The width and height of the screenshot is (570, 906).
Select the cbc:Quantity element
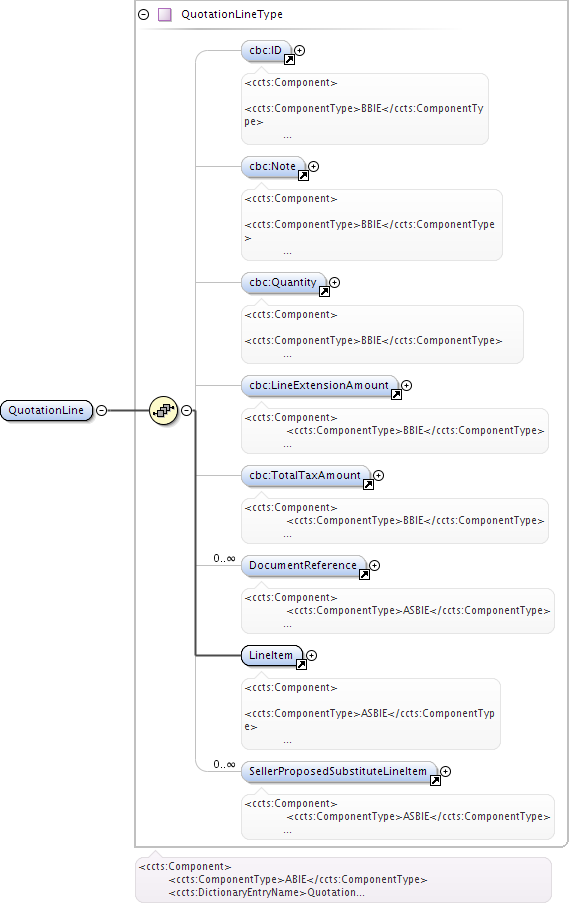point(283,283)
